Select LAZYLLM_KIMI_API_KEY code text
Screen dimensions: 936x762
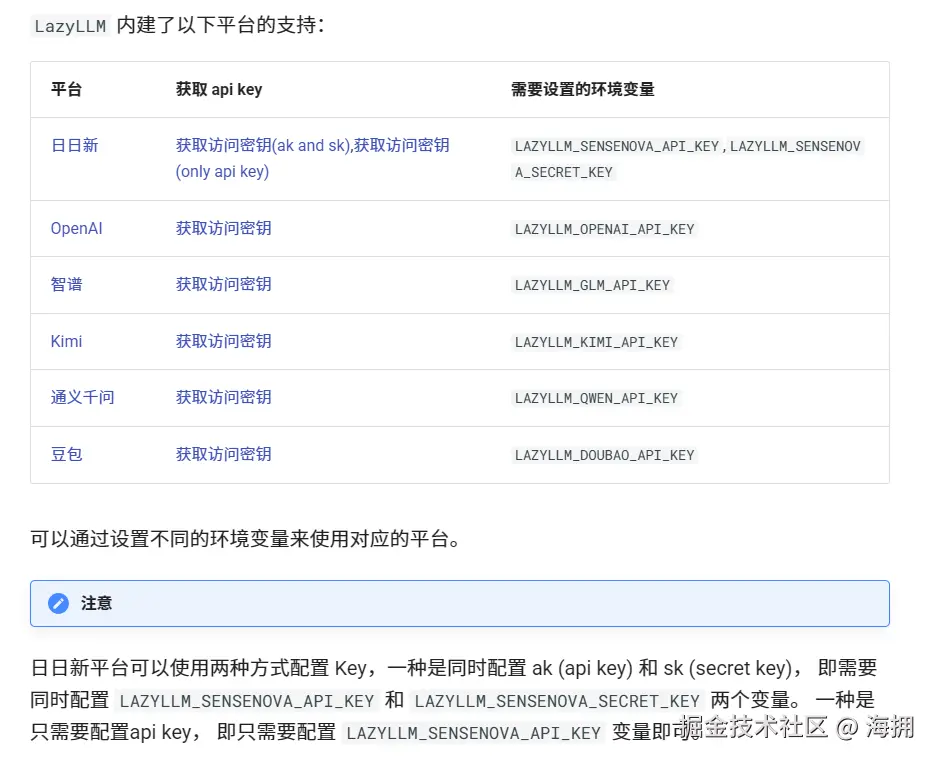tap(596, 342)
